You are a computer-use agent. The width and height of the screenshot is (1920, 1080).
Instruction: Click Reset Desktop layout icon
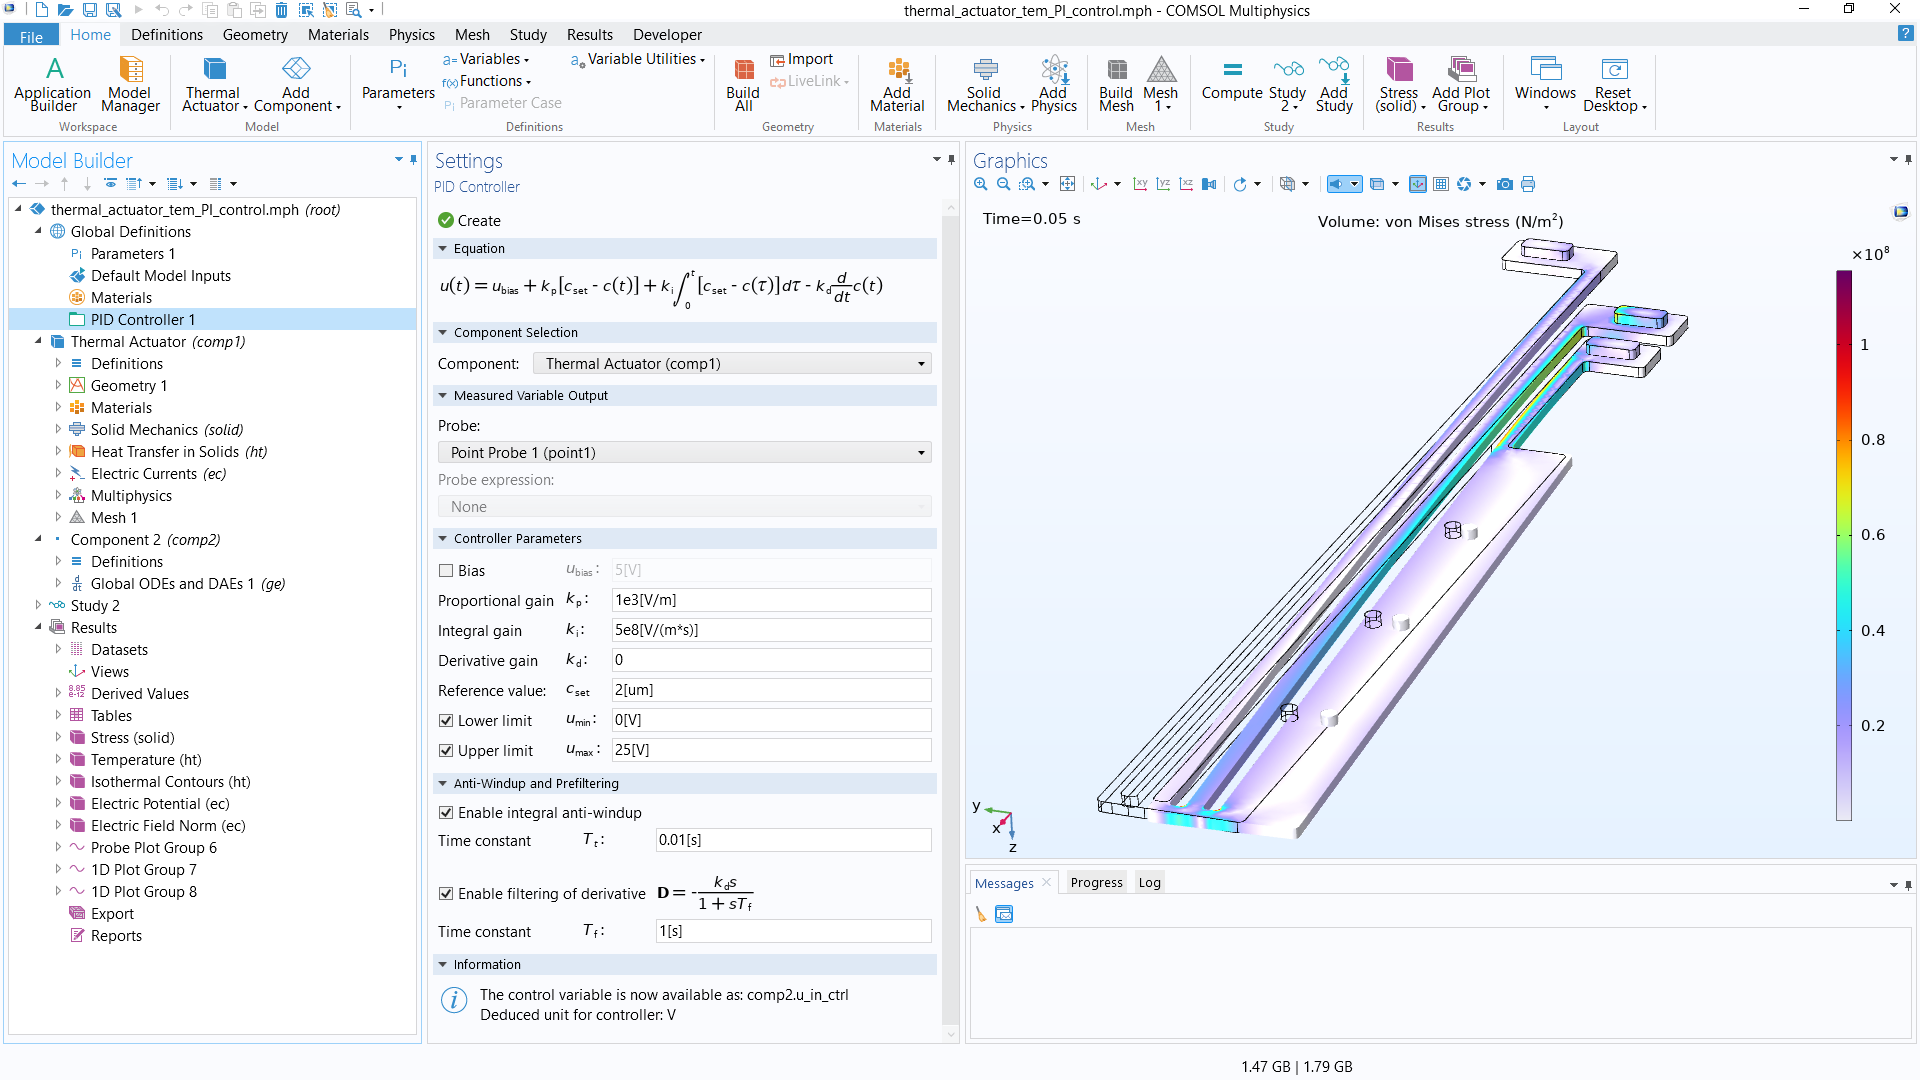click(1614, 83)
